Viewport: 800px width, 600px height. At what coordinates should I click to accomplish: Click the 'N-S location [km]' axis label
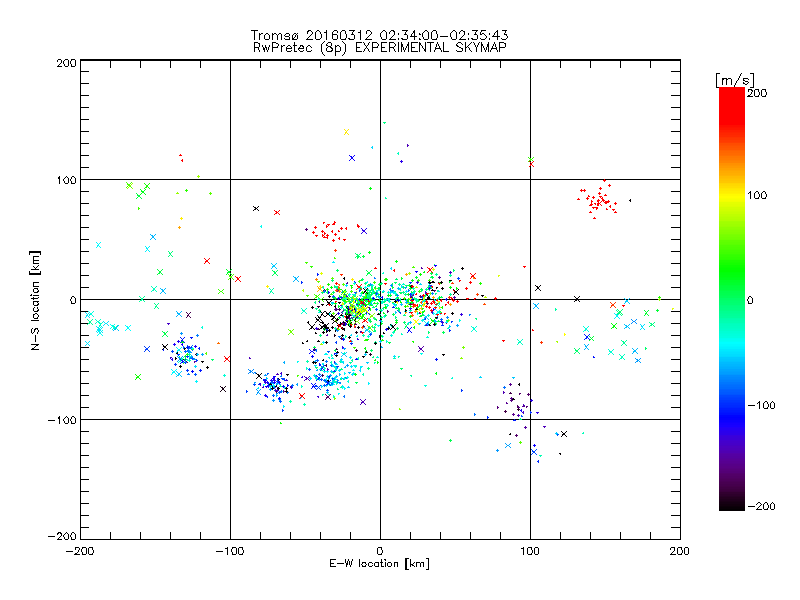tap(35, 300)
